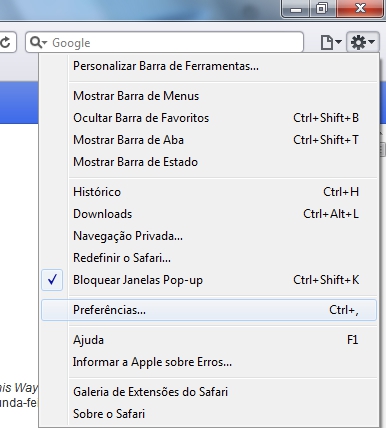Open Galeria de Extensões do Safari

click(x=209, y=392)
